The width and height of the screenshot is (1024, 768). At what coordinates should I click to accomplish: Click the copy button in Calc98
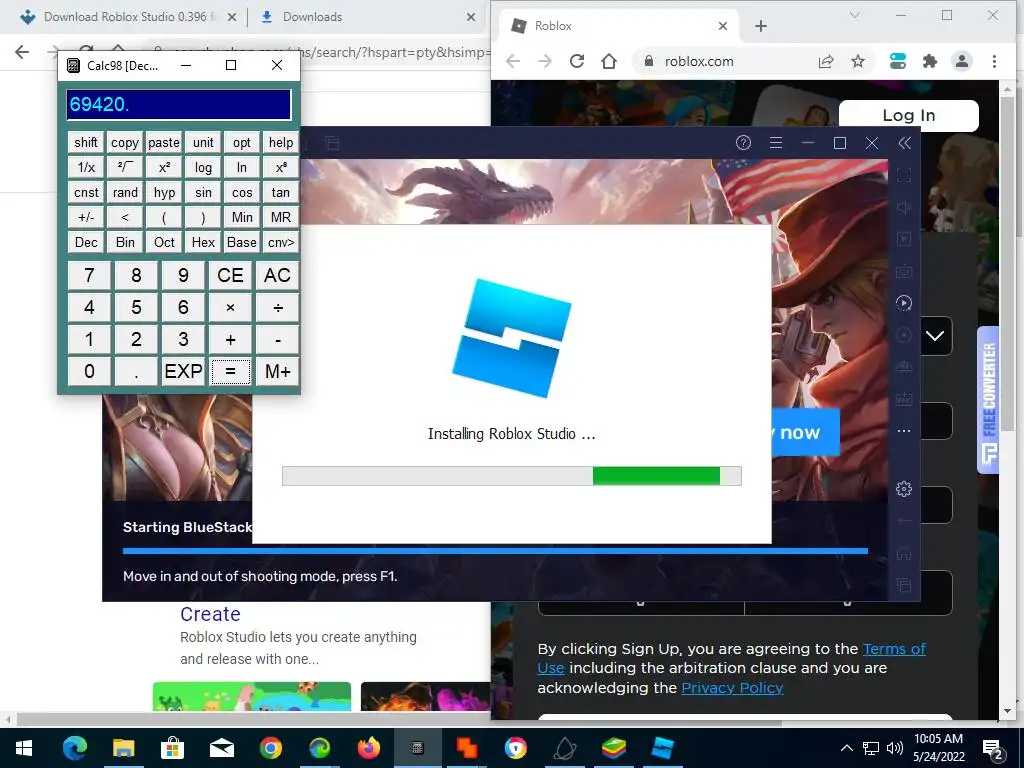(x=125, y=142)
